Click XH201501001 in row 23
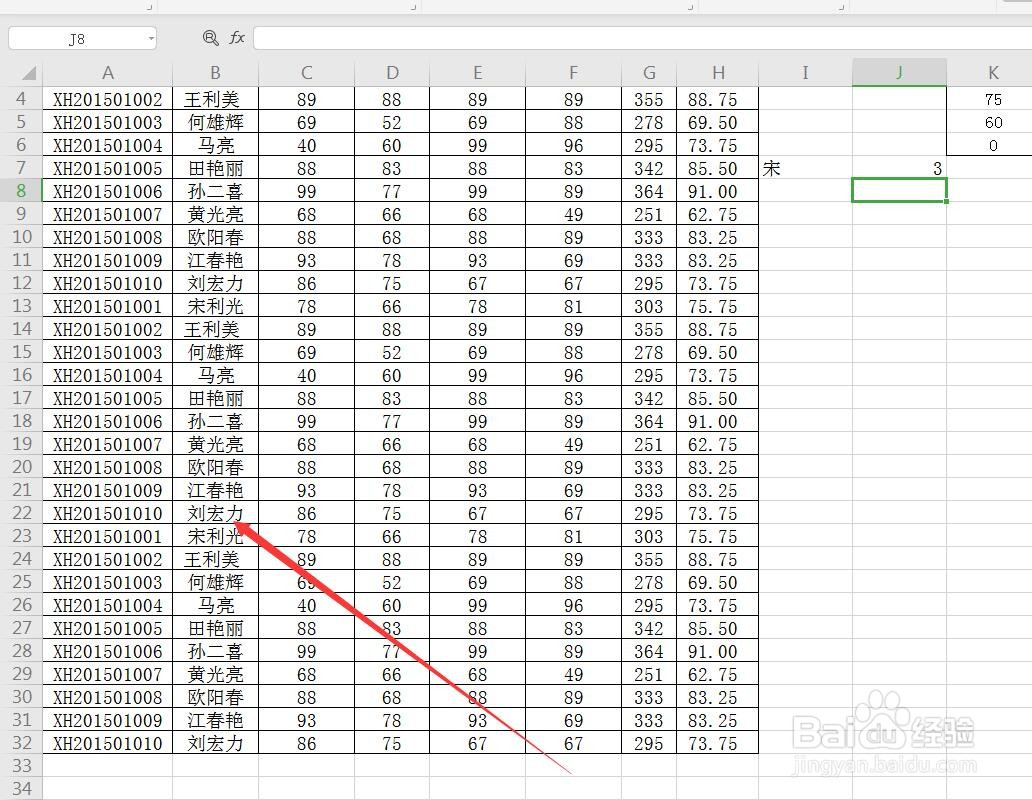This screenshot has width=1032, height=800. [108, 536]
